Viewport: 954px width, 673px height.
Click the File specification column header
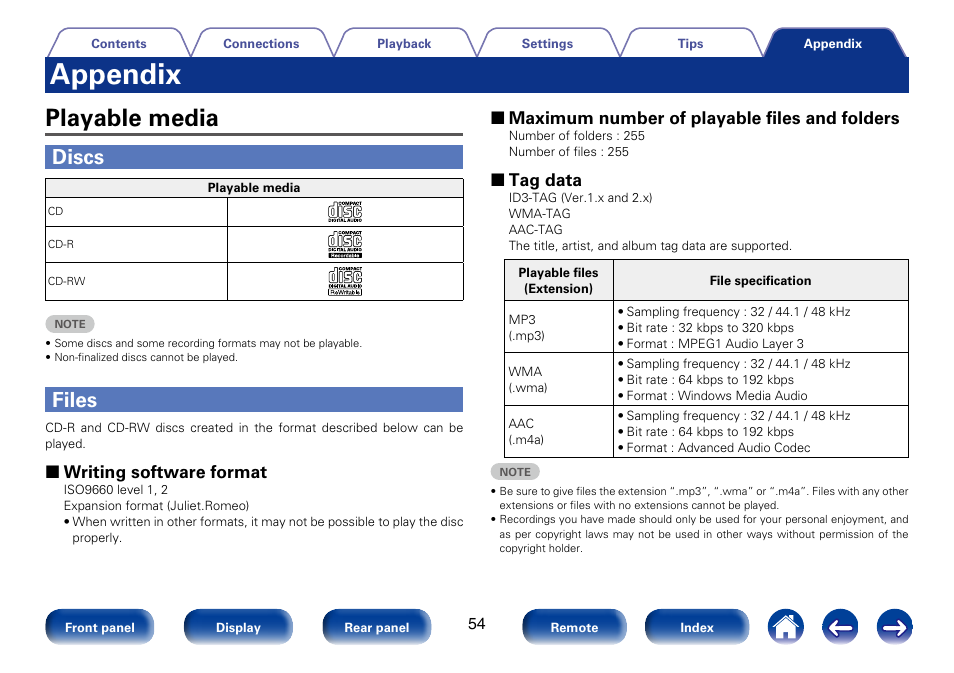pyautogui.click(x=761, y=281)
